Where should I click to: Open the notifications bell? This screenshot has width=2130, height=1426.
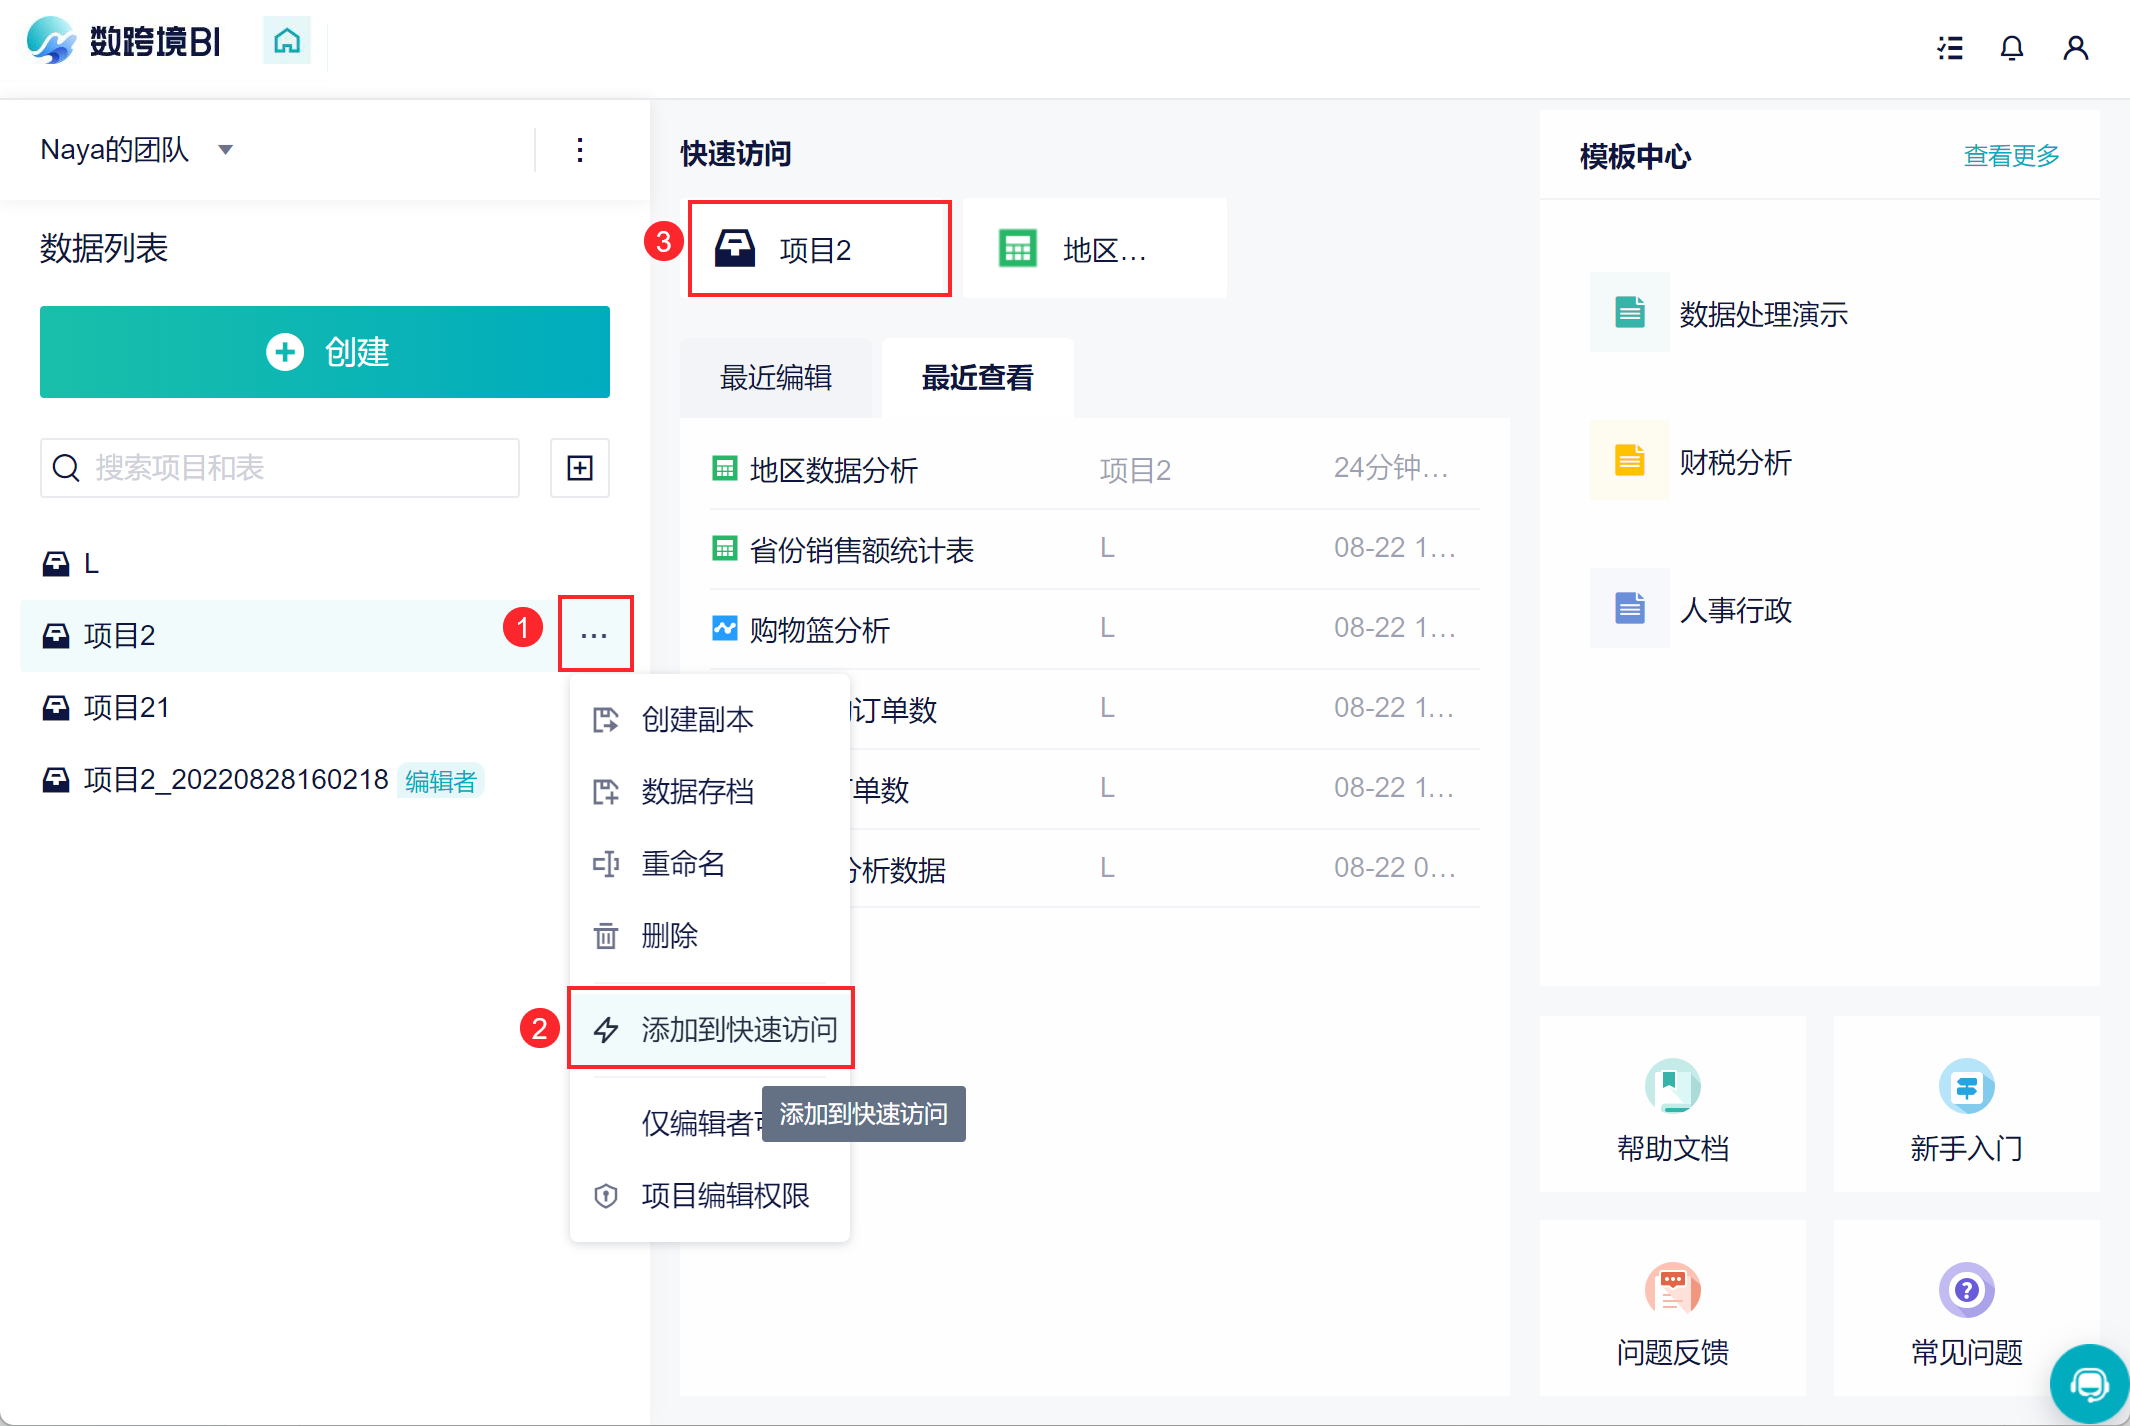pyautogui.click(x=2011, y=48)
